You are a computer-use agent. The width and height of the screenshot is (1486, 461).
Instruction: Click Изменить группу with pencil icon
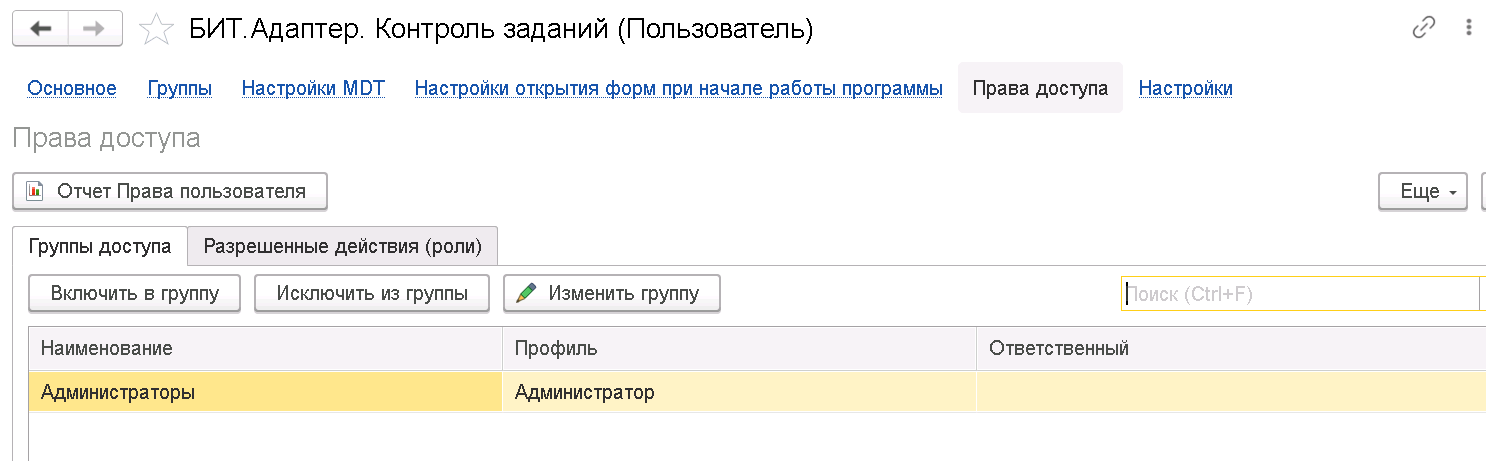pyautogui.click(x=611, y=294)
